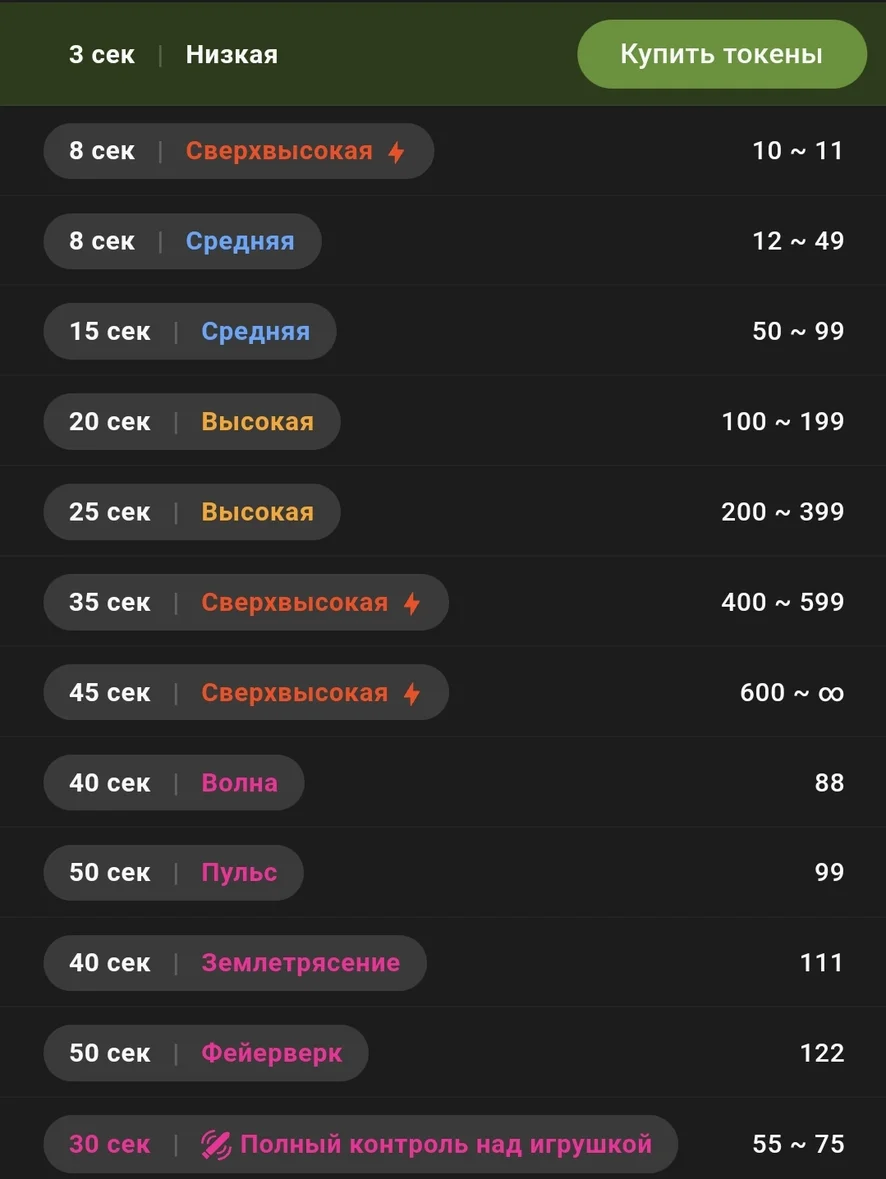Viewport: 886px width, 1179px height.
Task: Select the 50 сек Пульс pattern
Action: [173, 873]
